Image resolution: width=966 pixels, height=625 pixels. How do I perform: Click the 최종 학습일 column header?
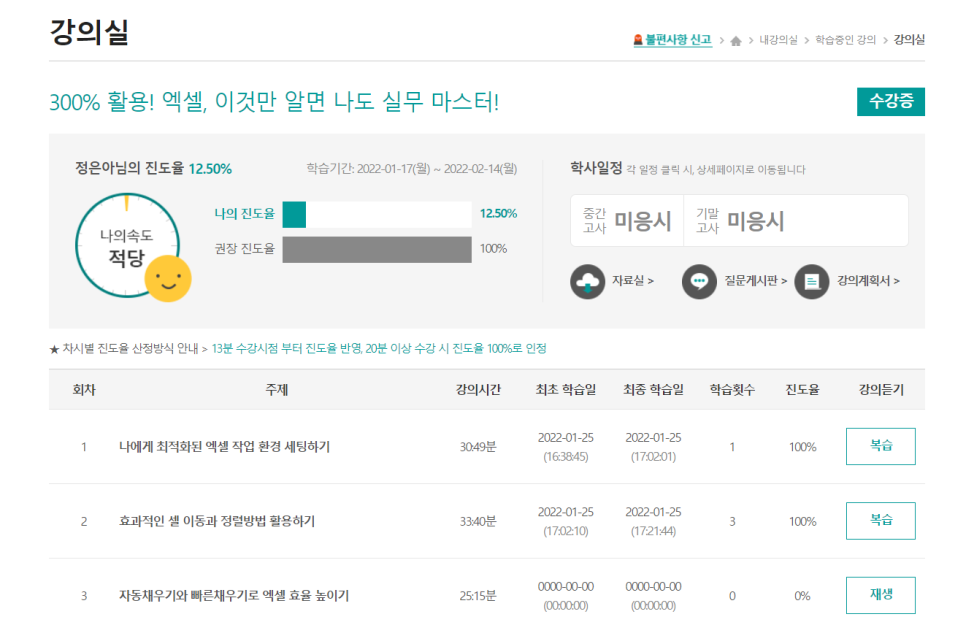653,390
